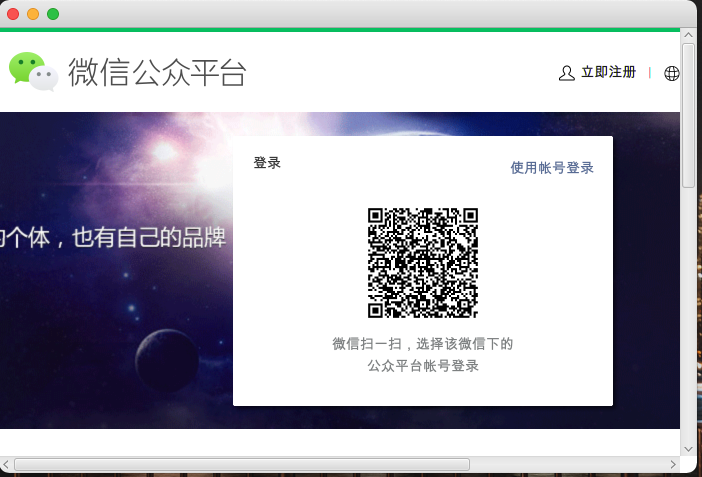Screen dimensions: 702x477
Task: Click the horizontal scrollbar thumb
Action: click(242, 464)
